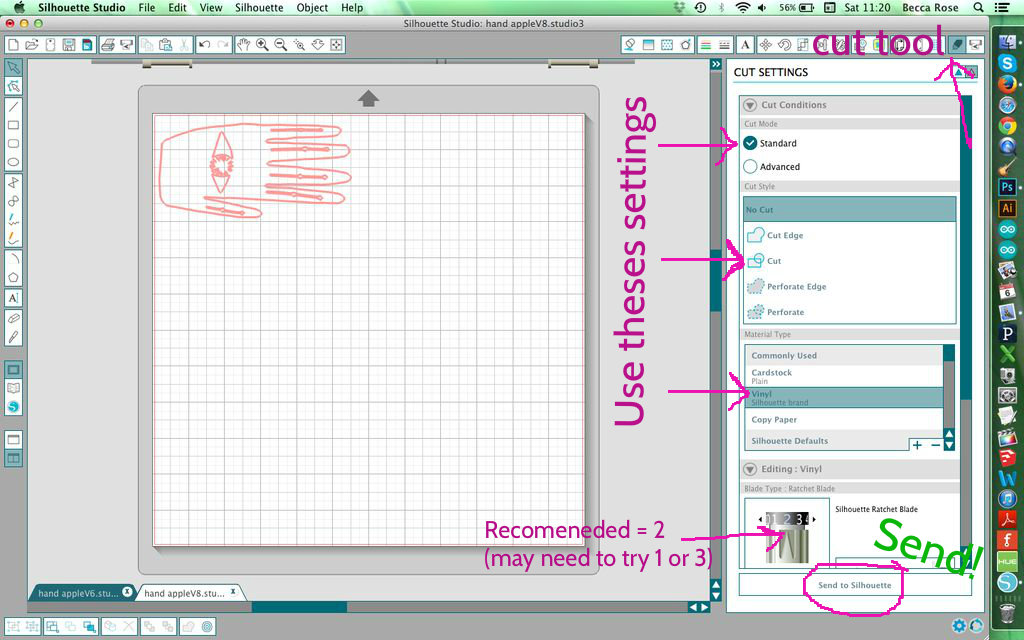Image resolution: width=1024 pixels, height=640 pixels.
Task: Select Vinyl Silhouette brand material
Action: 844,398
